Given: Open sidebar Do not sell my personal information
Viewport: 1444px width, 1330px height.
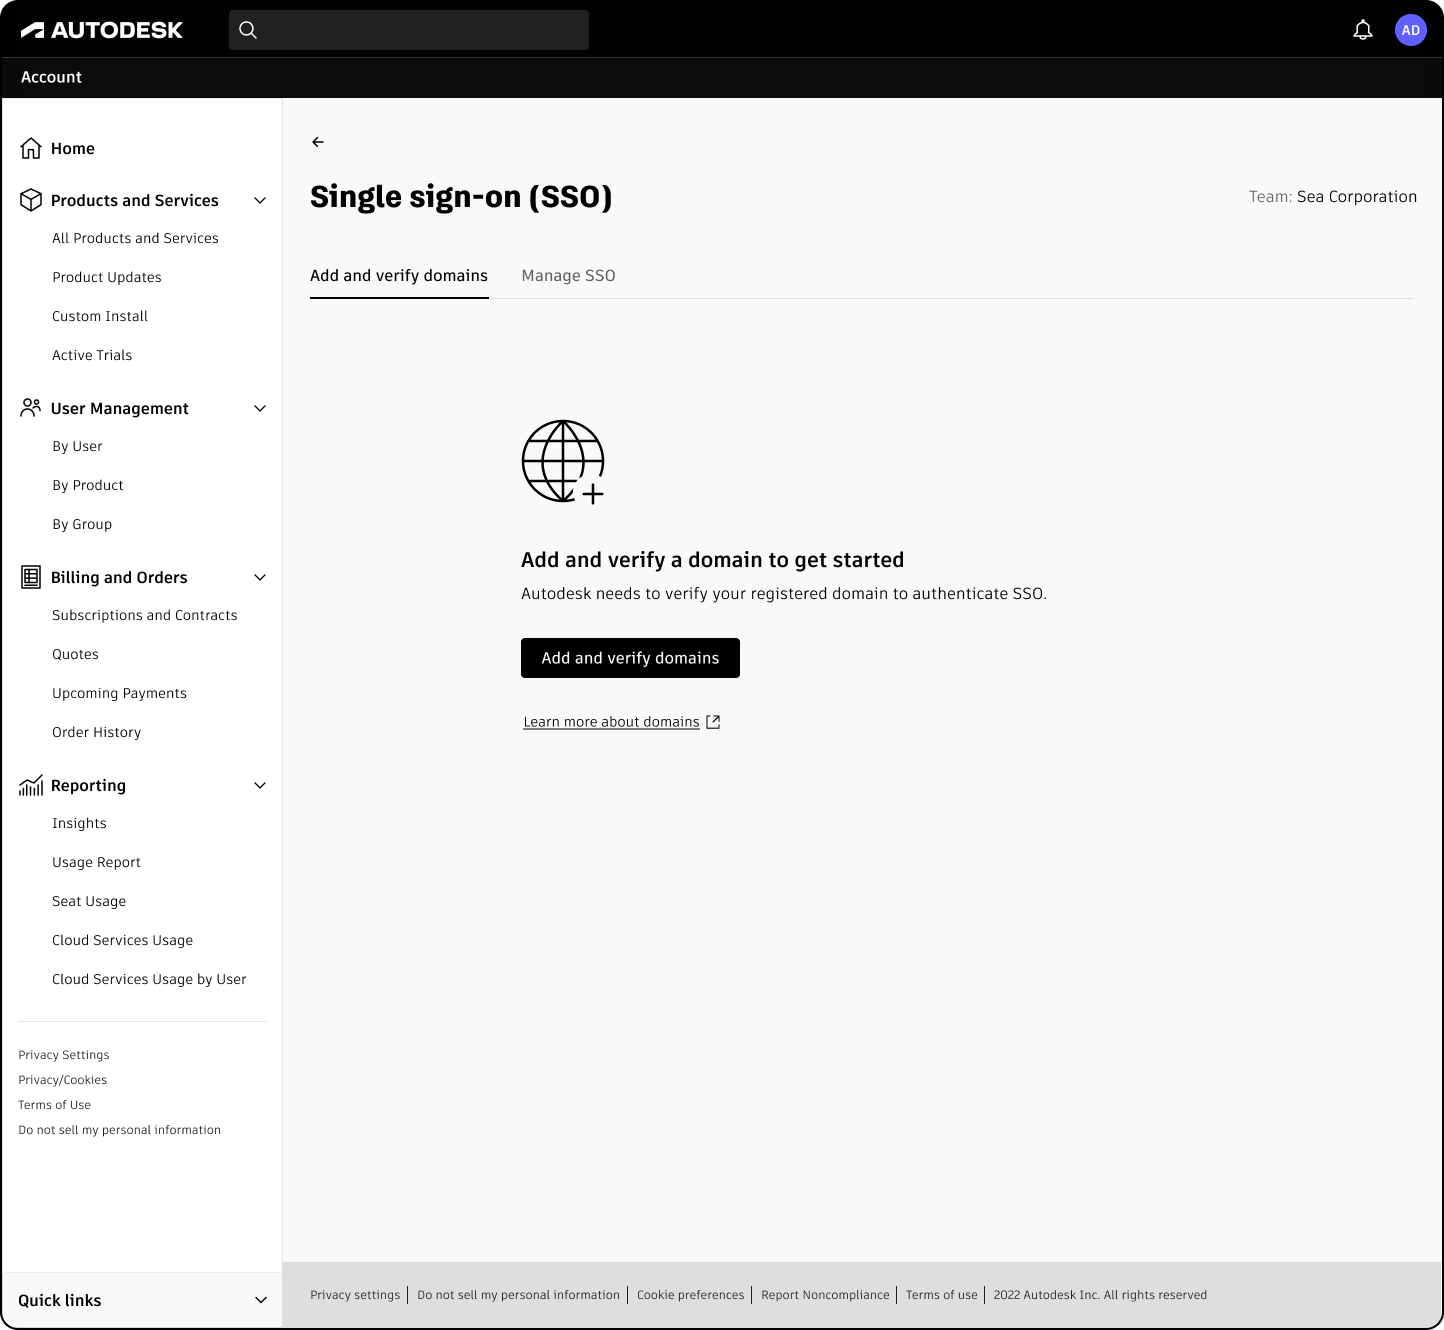Looking at the screenshot, I should [119, 1130].
